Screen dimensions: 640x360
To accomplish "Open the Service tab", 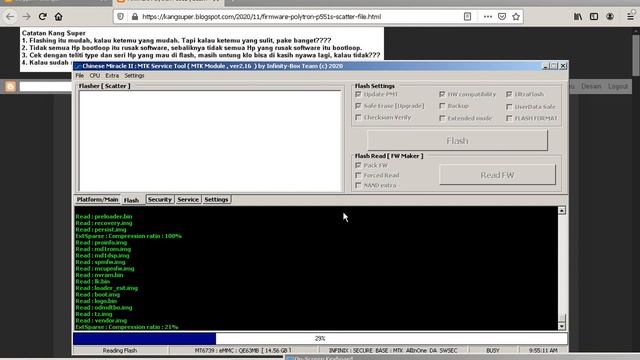I will [x=188, y=199].
